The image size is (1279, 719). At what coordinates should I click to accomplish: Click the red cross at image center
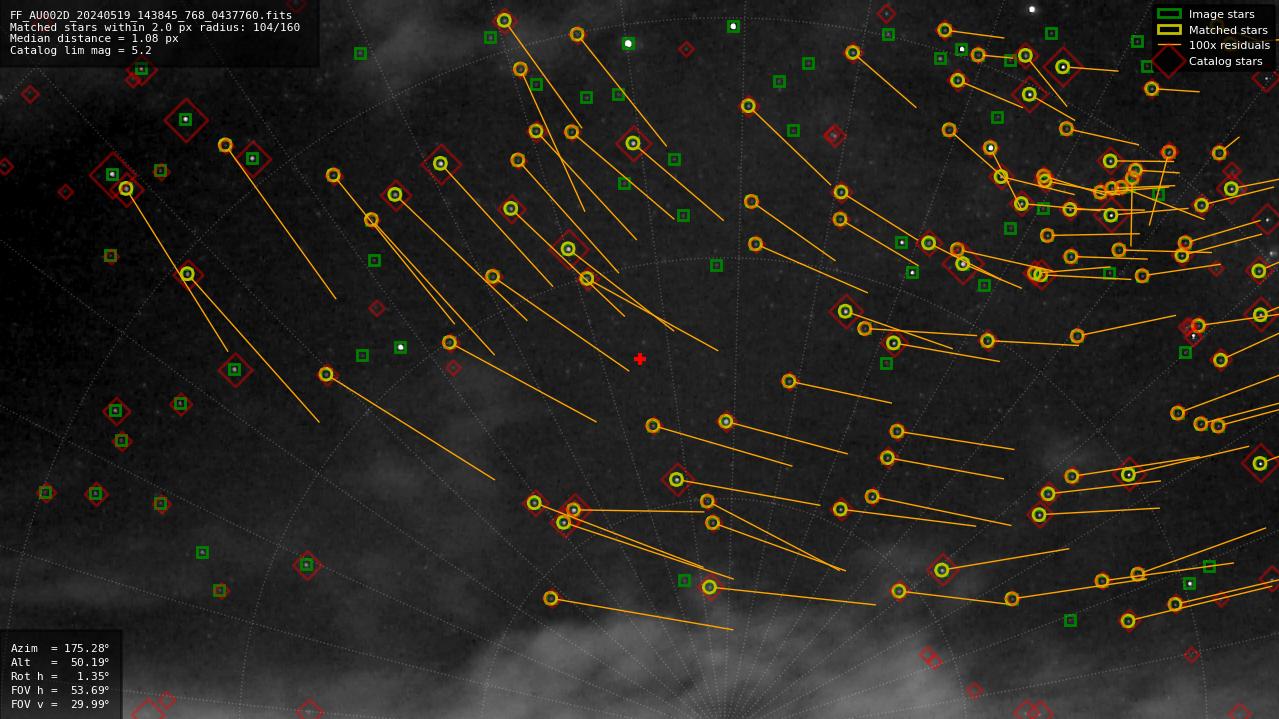(x=640, y=359)
